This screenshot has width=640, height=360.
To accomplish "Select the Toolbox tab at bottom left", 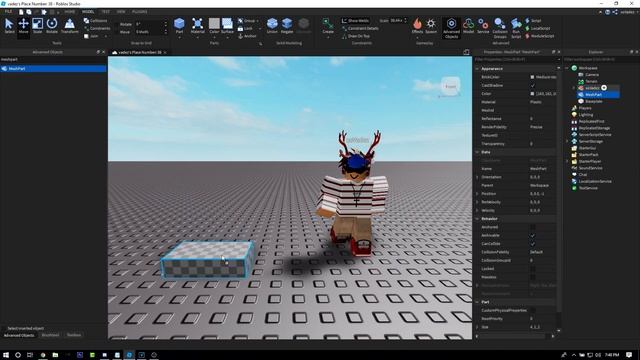I will click(74, 335).
